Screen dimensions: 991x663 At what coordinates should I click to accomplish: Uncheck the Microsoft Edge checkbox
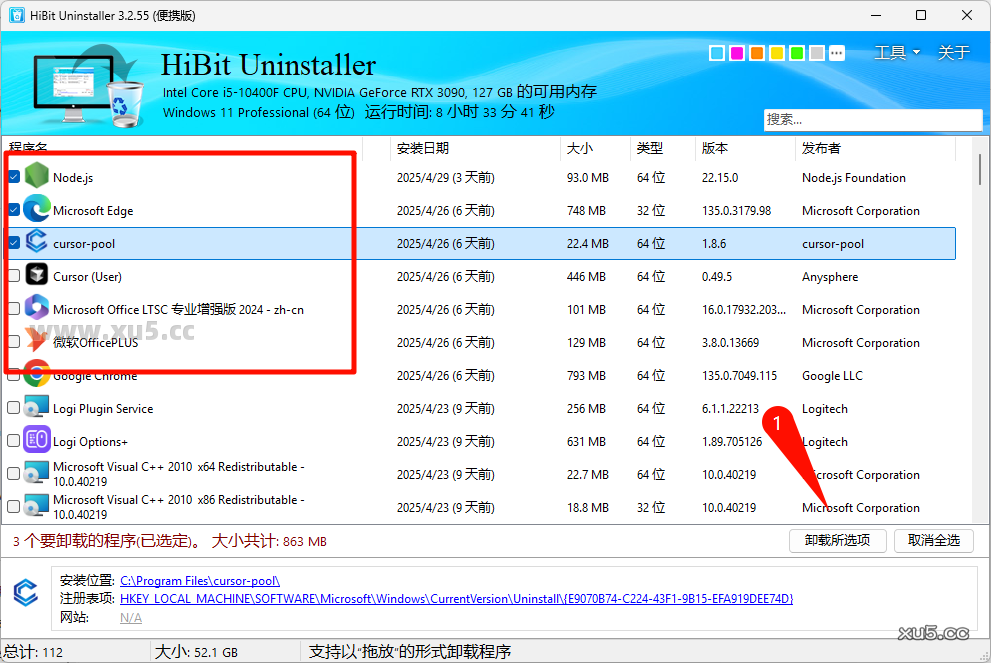pyautogui.click(x=12, y=210)
